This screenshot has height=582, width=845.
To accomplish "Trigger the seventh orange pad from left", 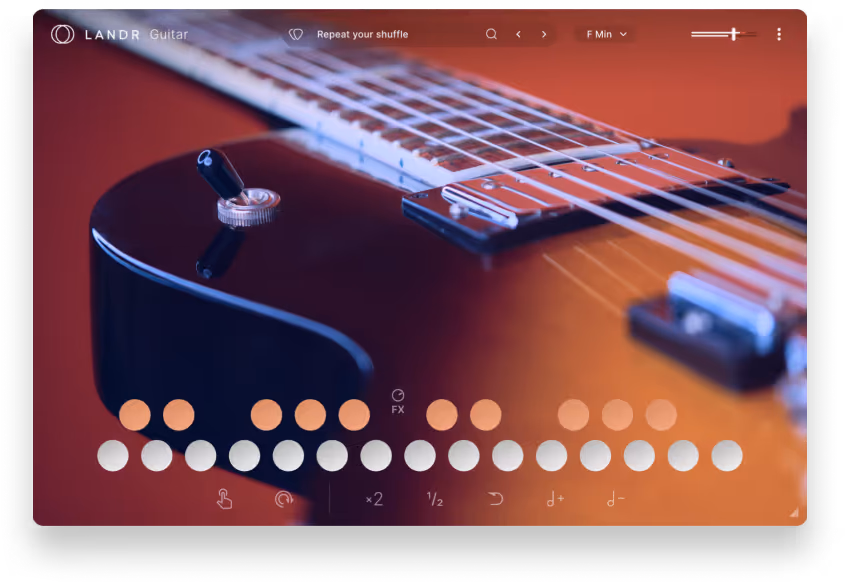I will [486, 415].
